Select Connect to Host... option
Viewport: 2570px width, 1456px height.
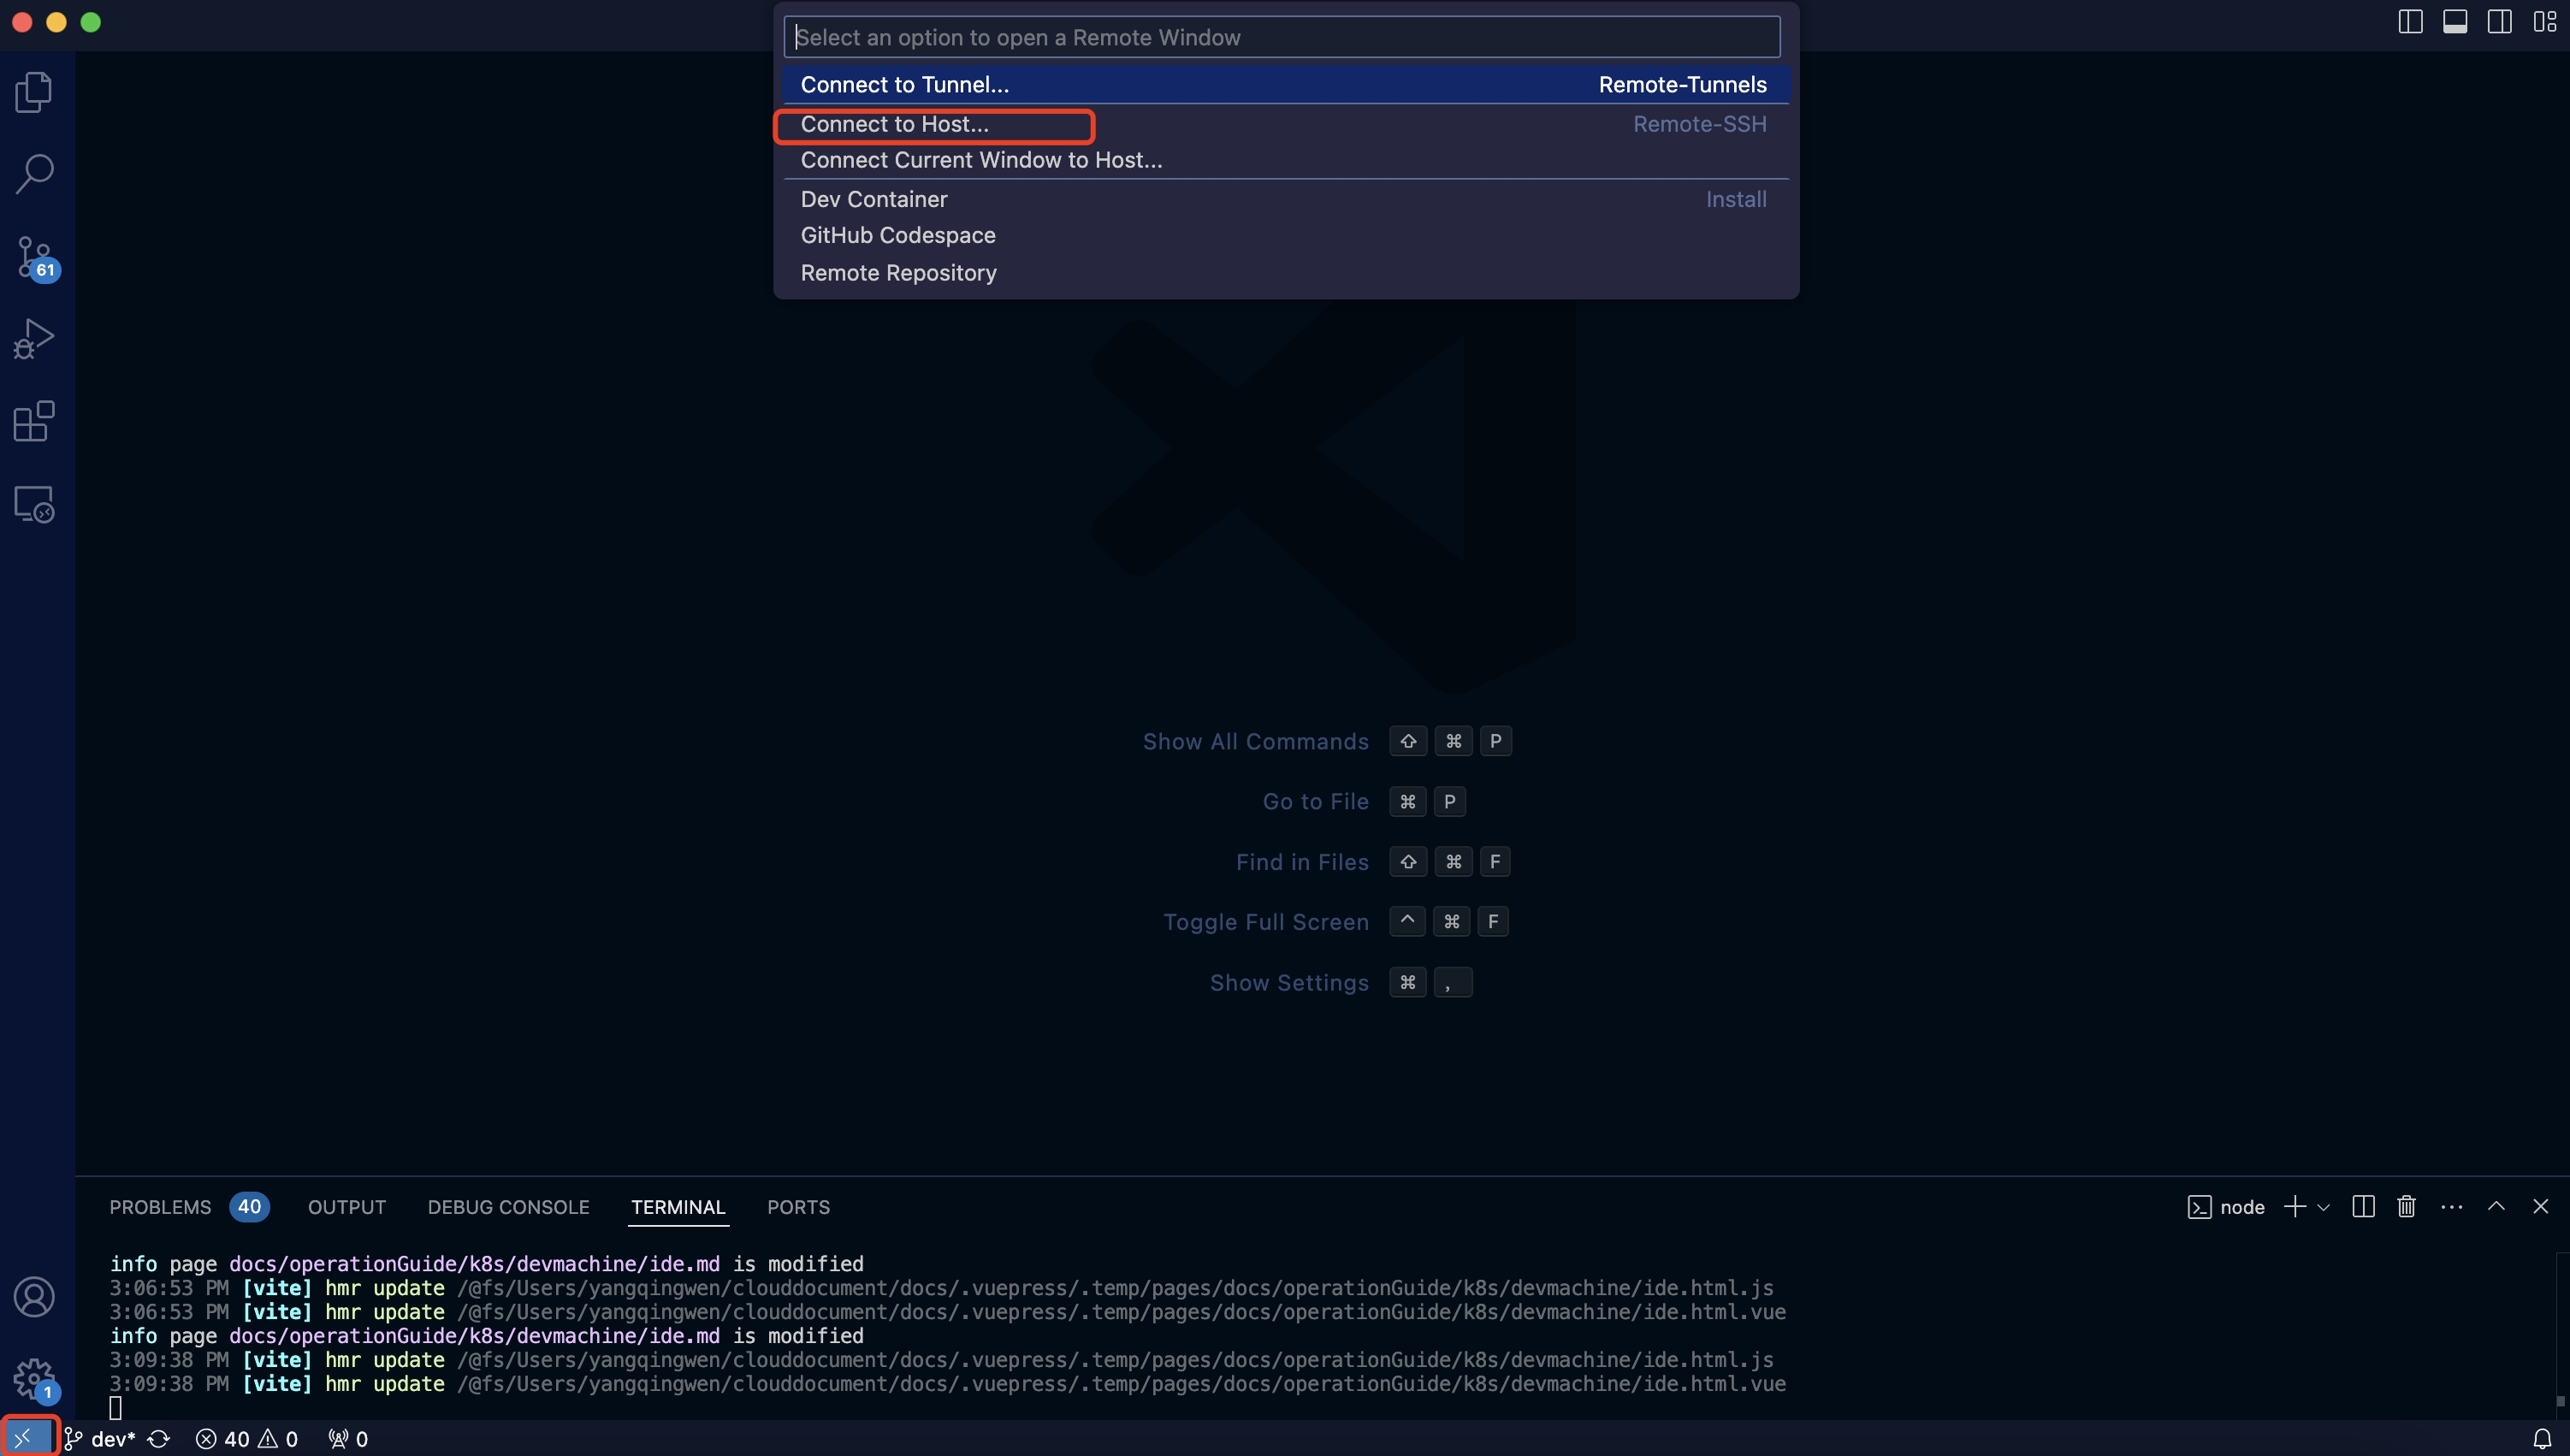[894, 125]
